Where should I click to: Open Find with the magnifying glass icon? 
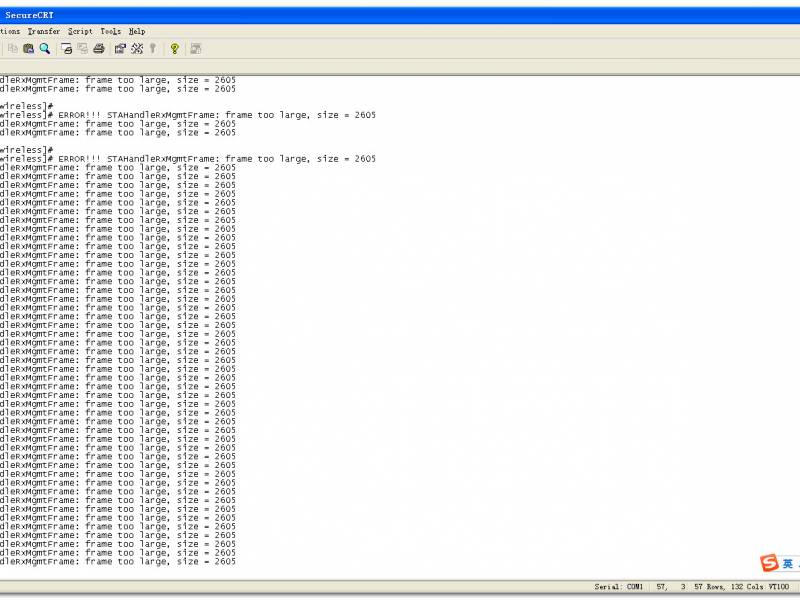(45, 48)
